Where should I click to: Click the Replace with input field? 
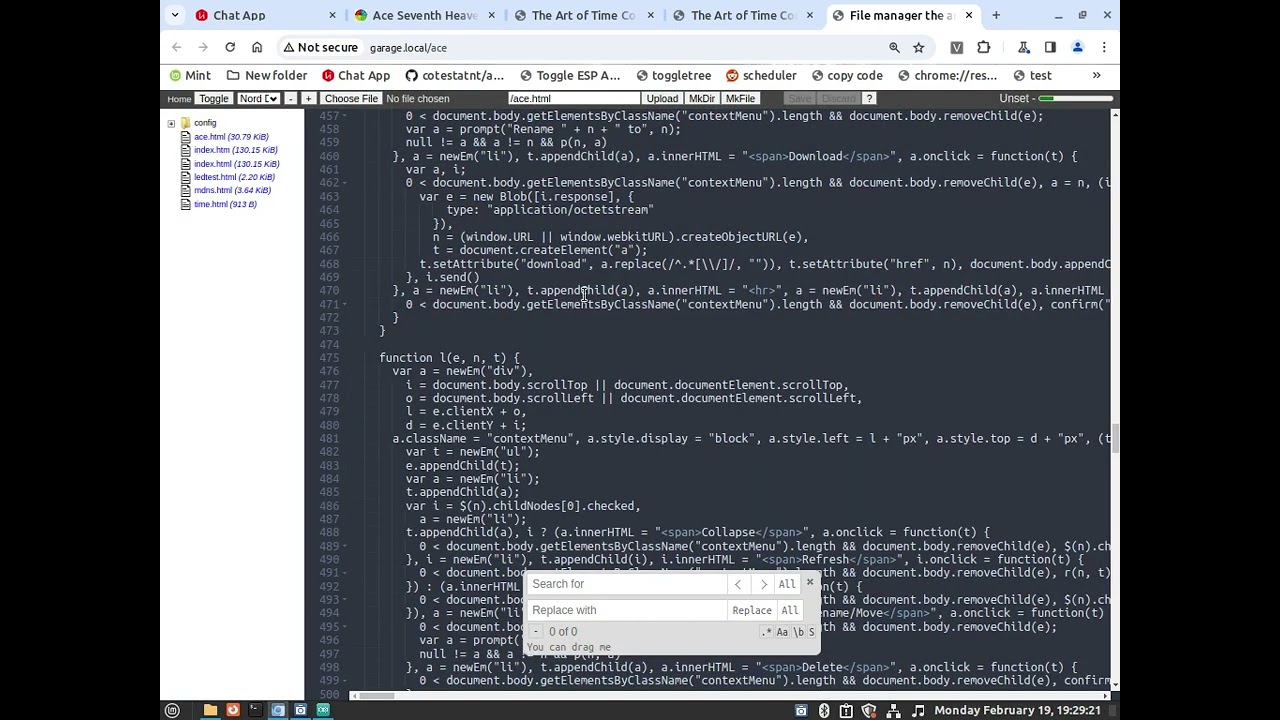627,610
